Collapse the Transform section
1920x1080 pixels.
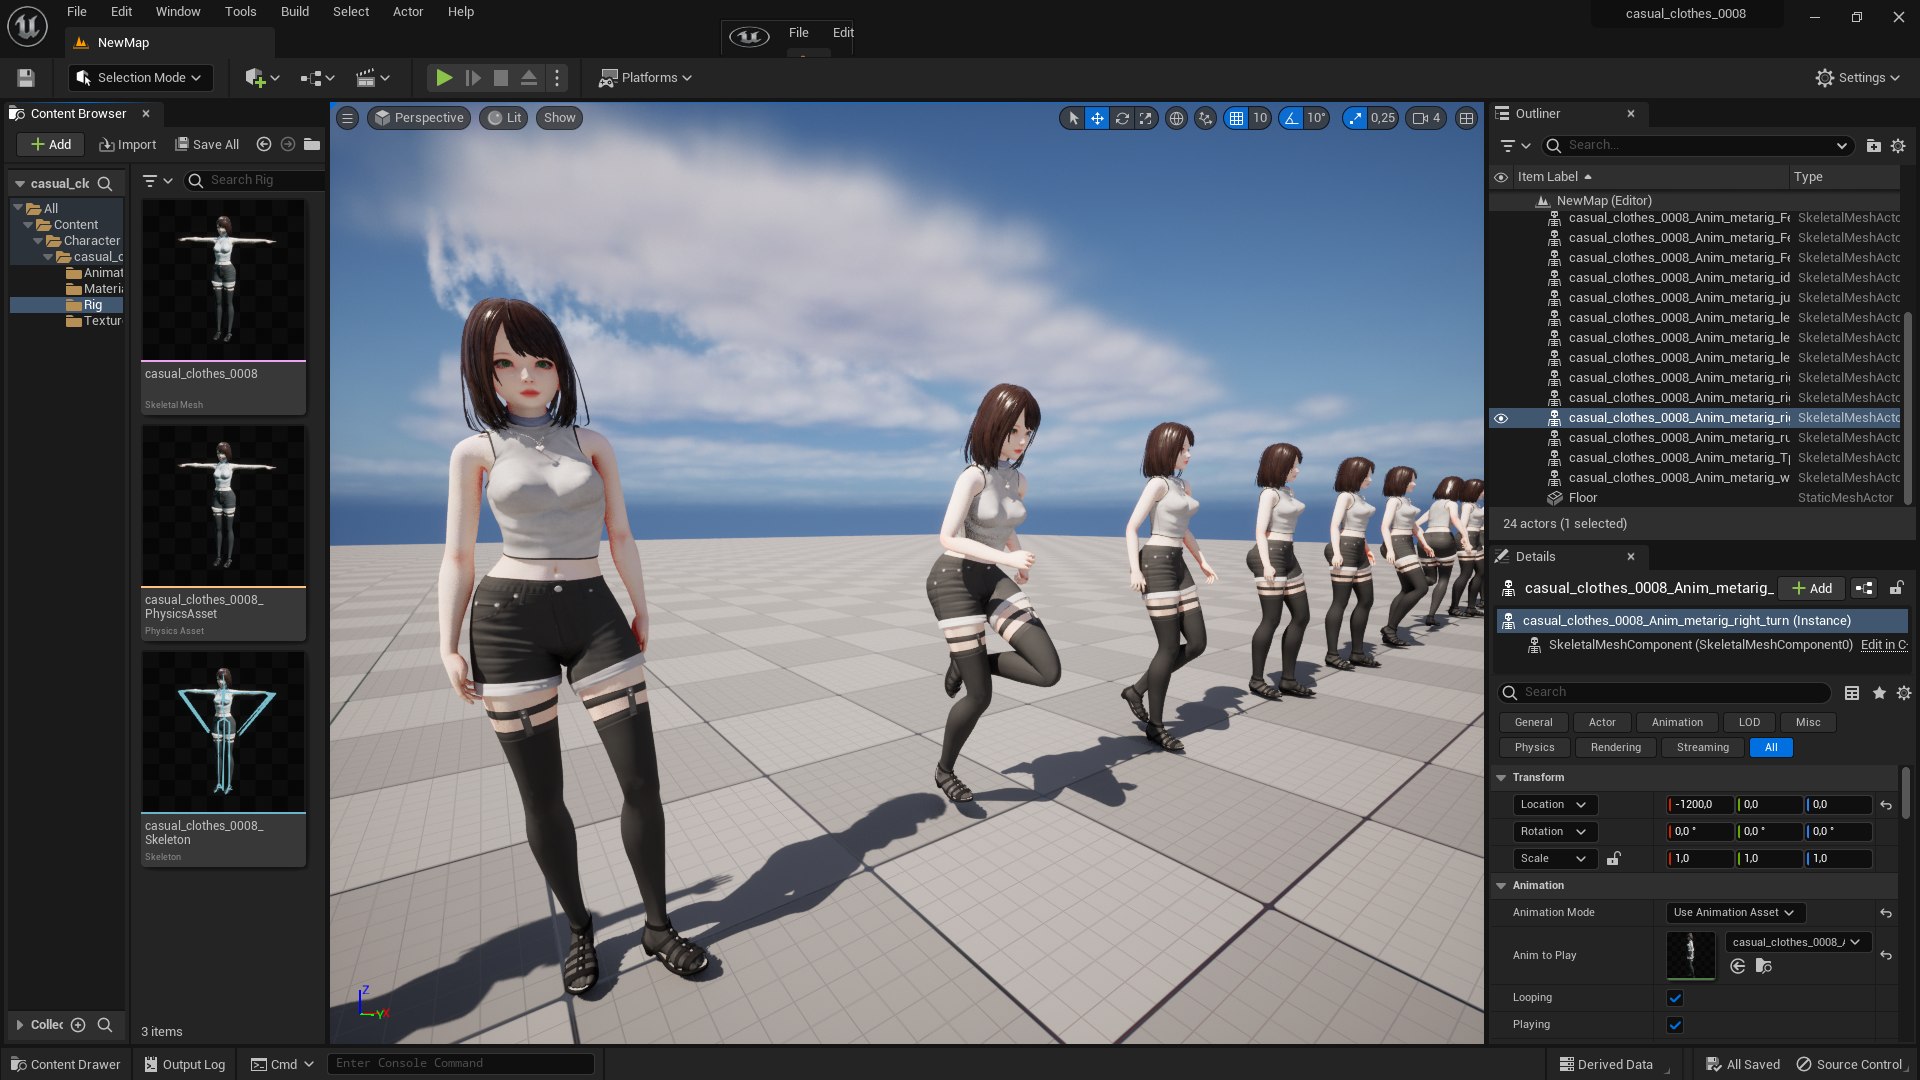pos(1501,778)
